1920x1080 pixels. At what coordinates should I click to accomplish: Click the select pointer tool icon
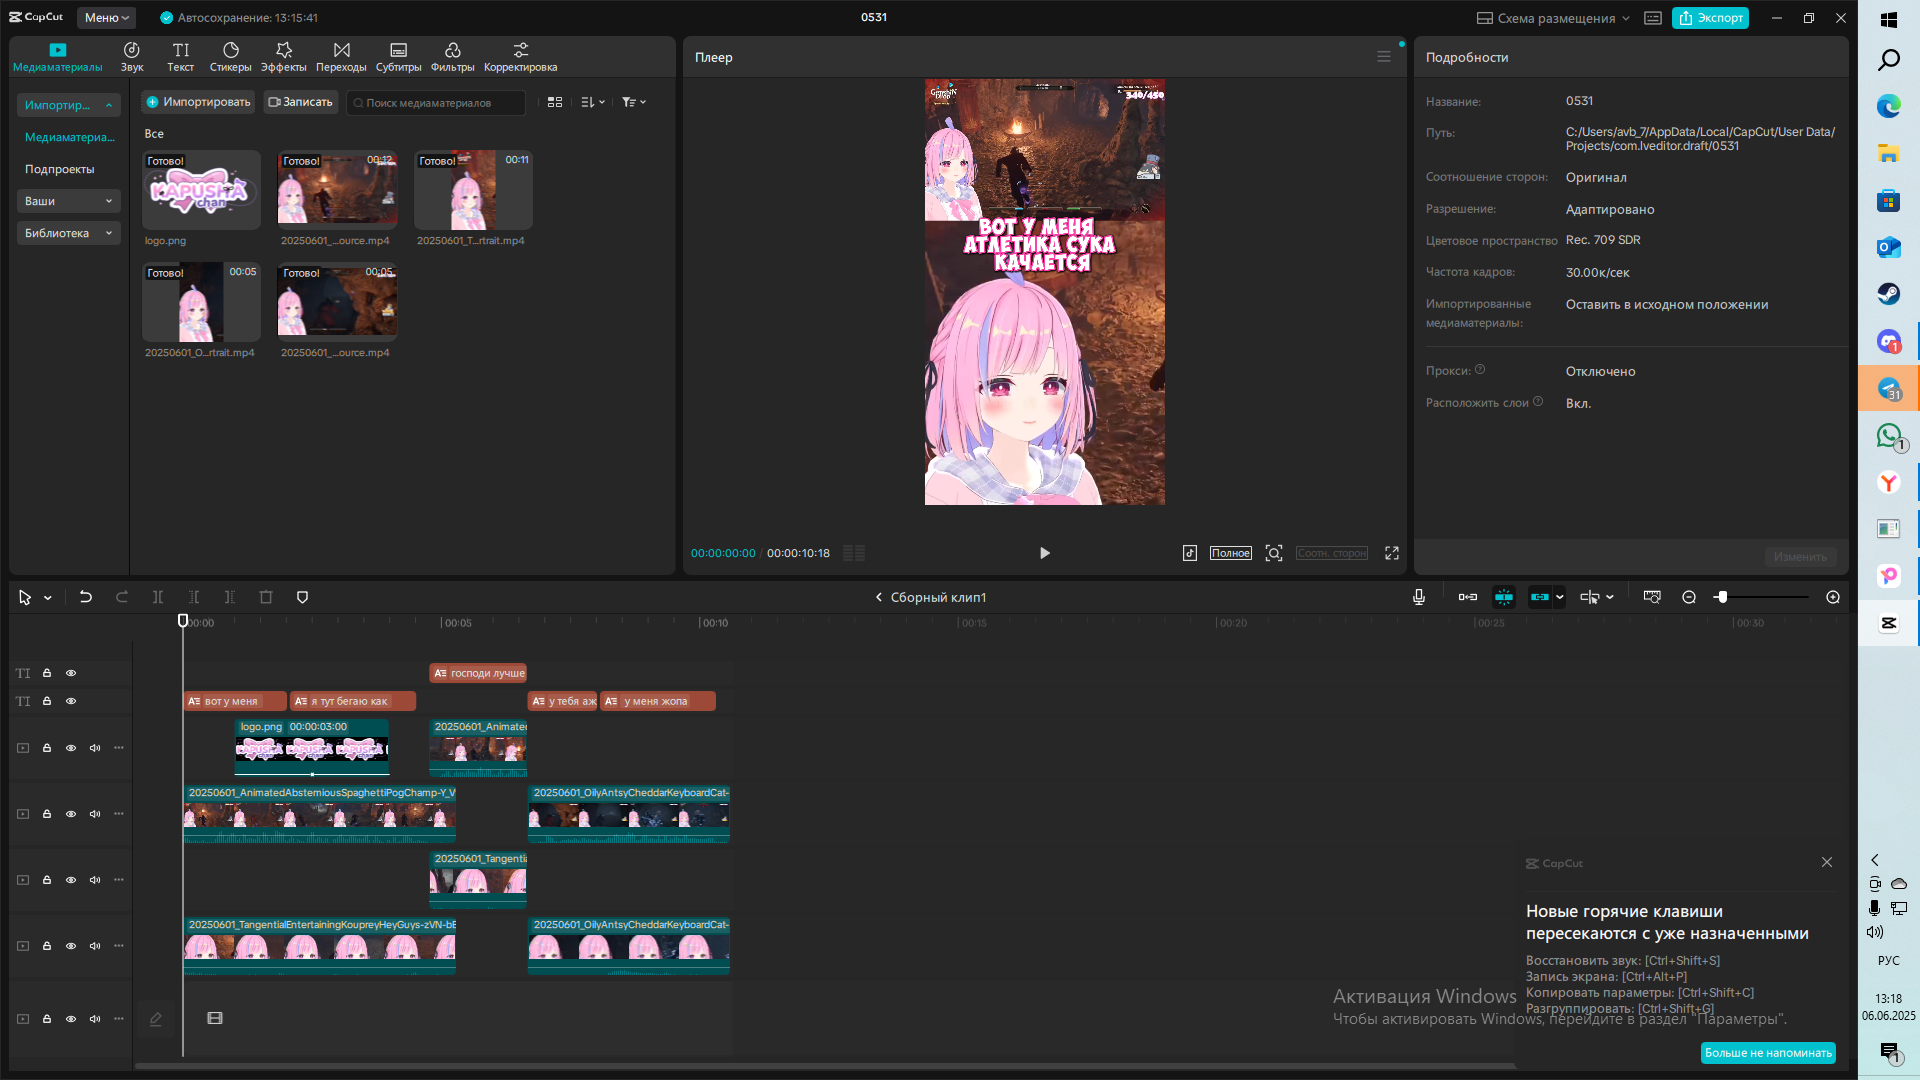click(25, 597)
